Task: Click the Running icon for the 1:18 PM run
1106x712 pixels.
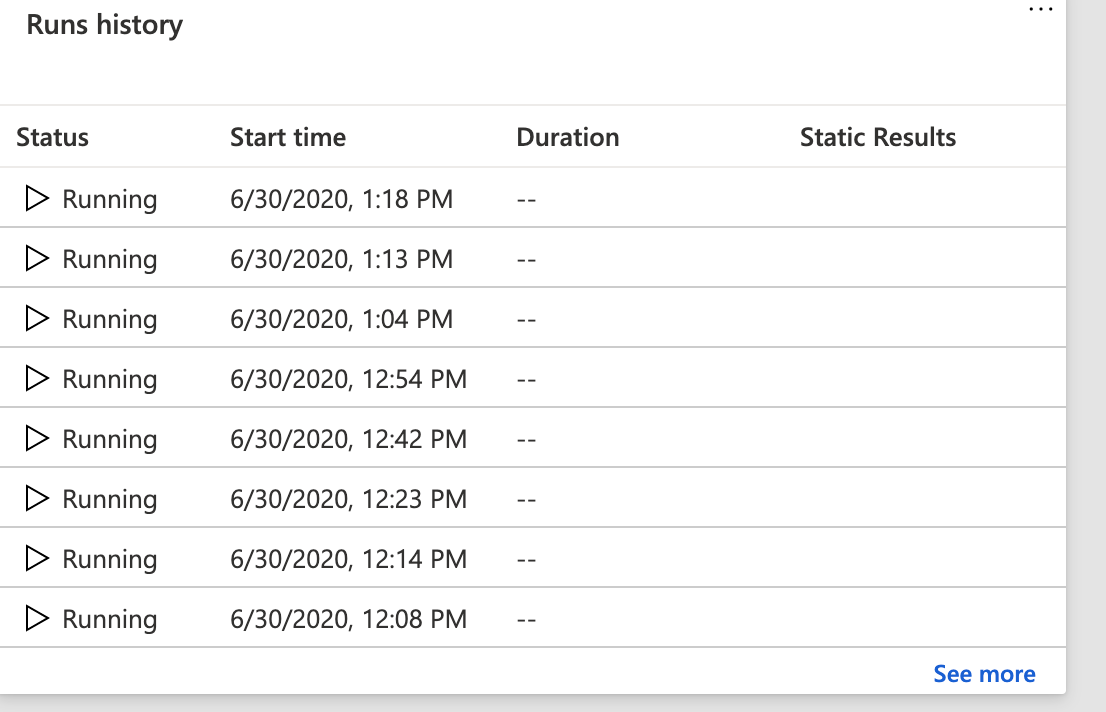Action: (x=37, y=199)
